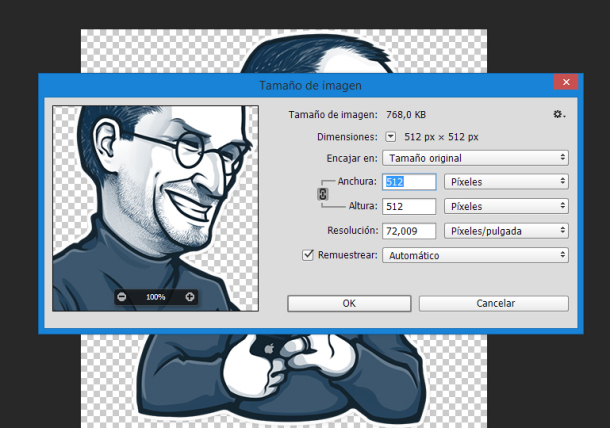This screenshot has height=428, width=610.
Task: Click the Resolución input field
Action: pyautogui.click(x=409, y=231)
